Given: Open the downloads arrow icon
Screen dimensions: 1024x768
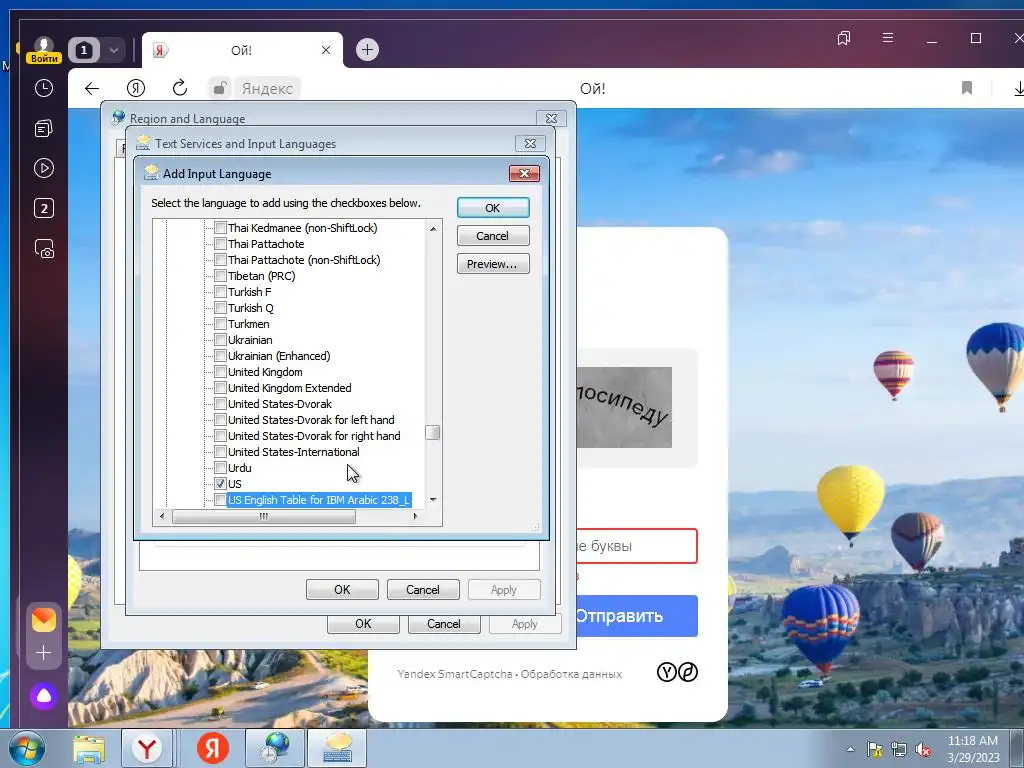Looking at the screenshot, I should tap(1018, 88).
